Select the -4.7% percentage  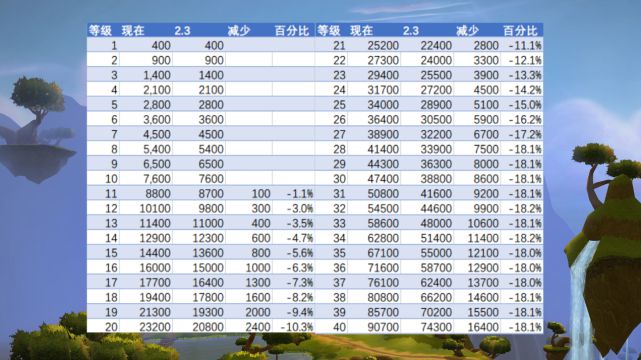[x=300, y=238]
